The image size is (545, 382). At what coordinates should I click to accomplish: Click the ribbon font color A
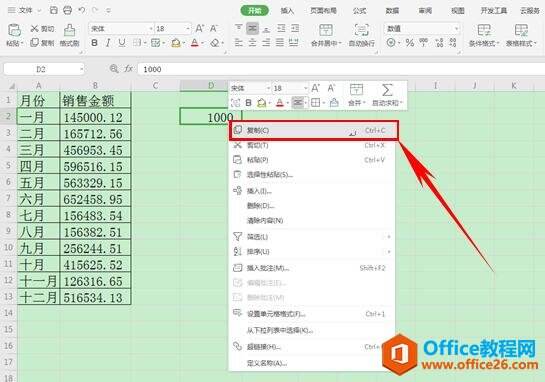point(195,43)
